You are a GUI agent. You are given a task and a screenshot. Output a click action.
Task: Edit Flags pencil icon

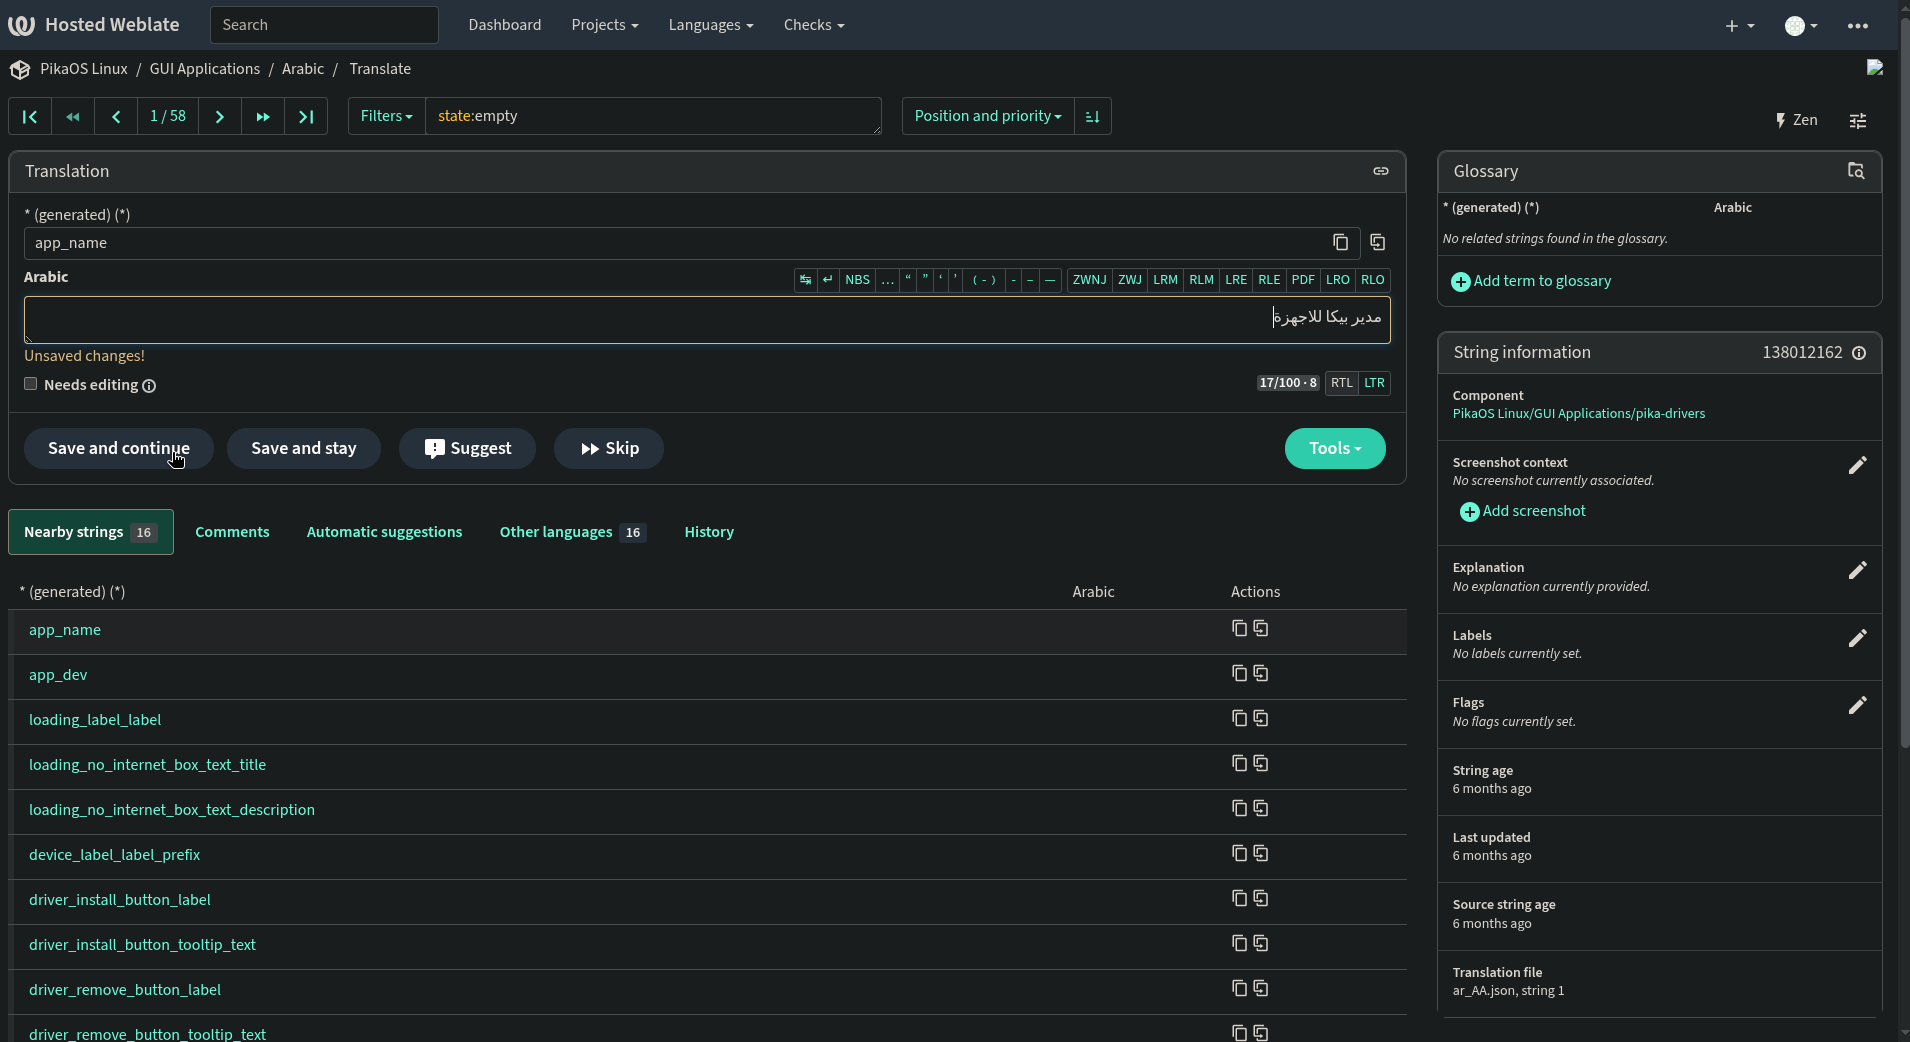pos(1857,705)
